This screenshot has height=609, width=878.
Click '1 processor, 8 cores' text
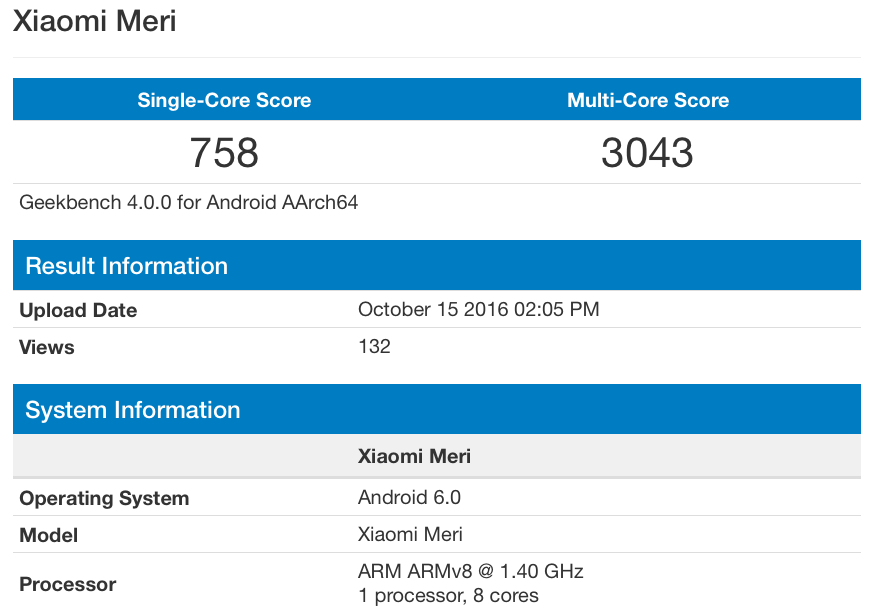pyautogui.click(x=449, y=596)
